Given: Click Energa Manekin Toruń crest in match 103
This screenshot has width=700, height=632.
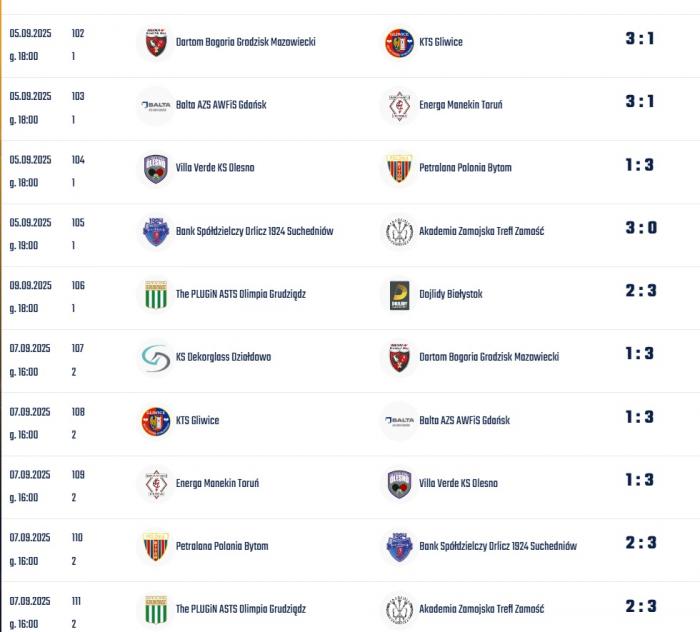Looking at the screenshot, I should [399, 106].
